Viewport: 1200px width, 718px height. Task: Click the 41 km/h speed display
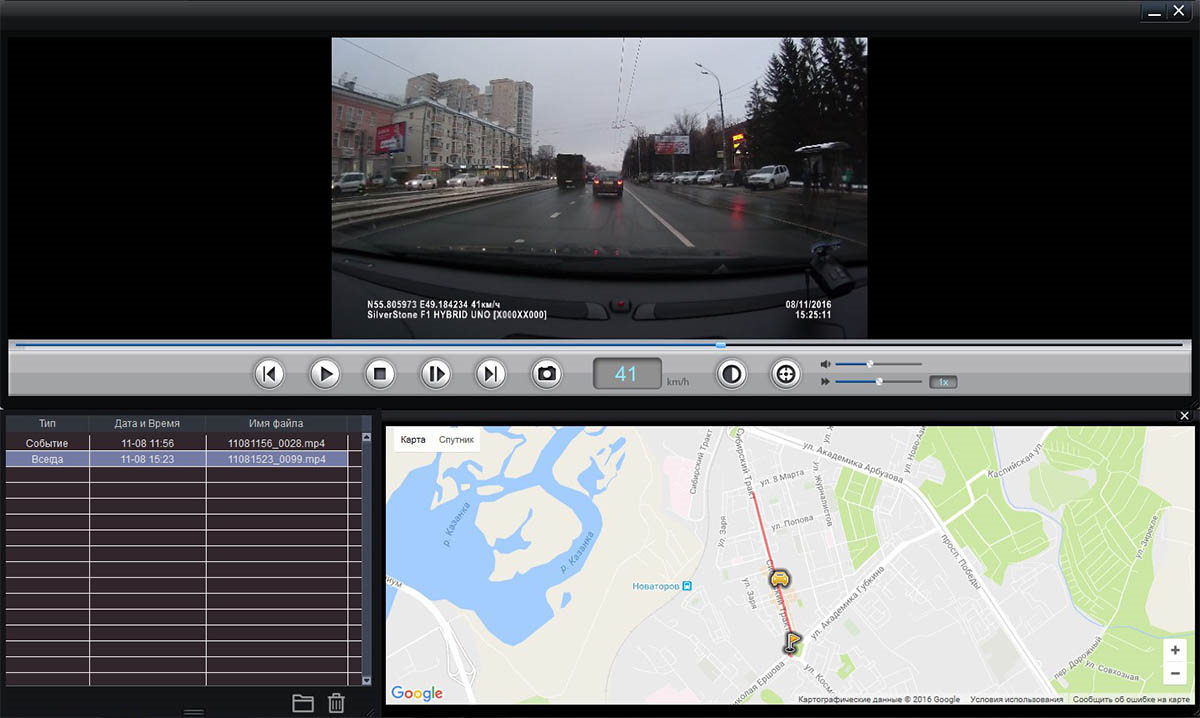(x=627, y=374)
